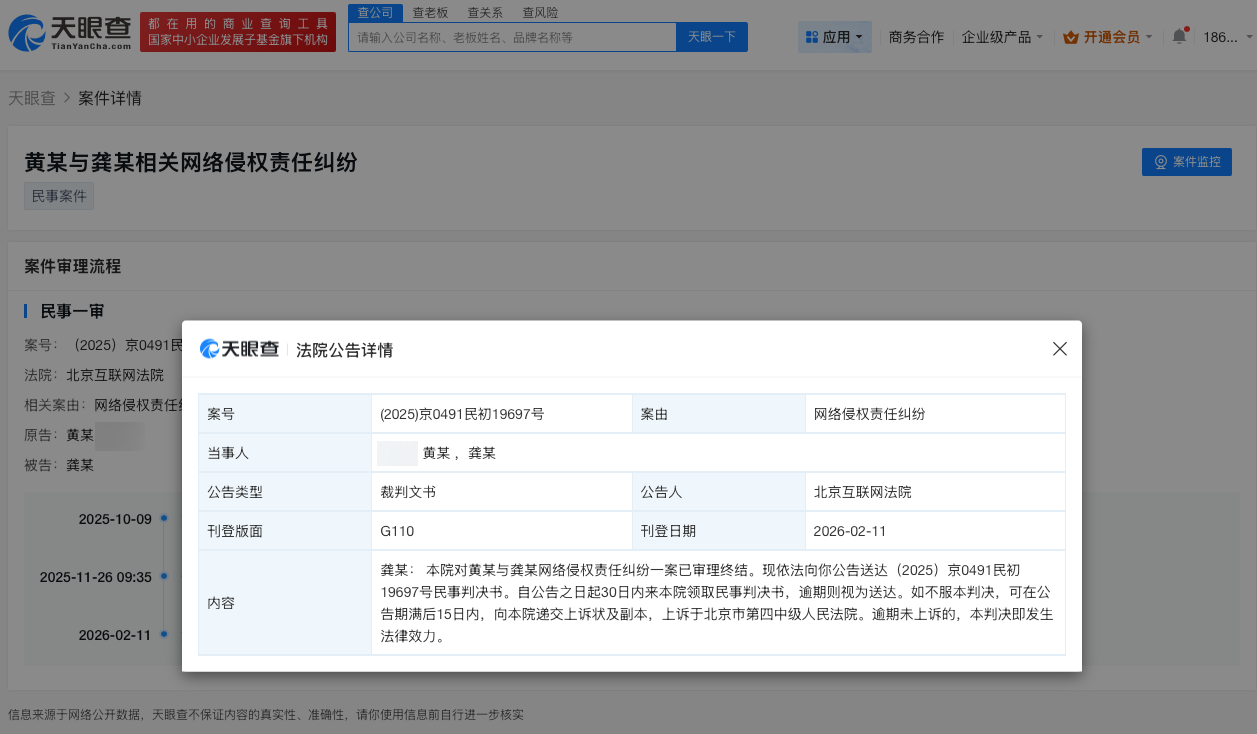The width and height of the screenshot is (1257, 734).
Task: Close the 法院公告详情 popup with the X
Action: (1059, 349)
